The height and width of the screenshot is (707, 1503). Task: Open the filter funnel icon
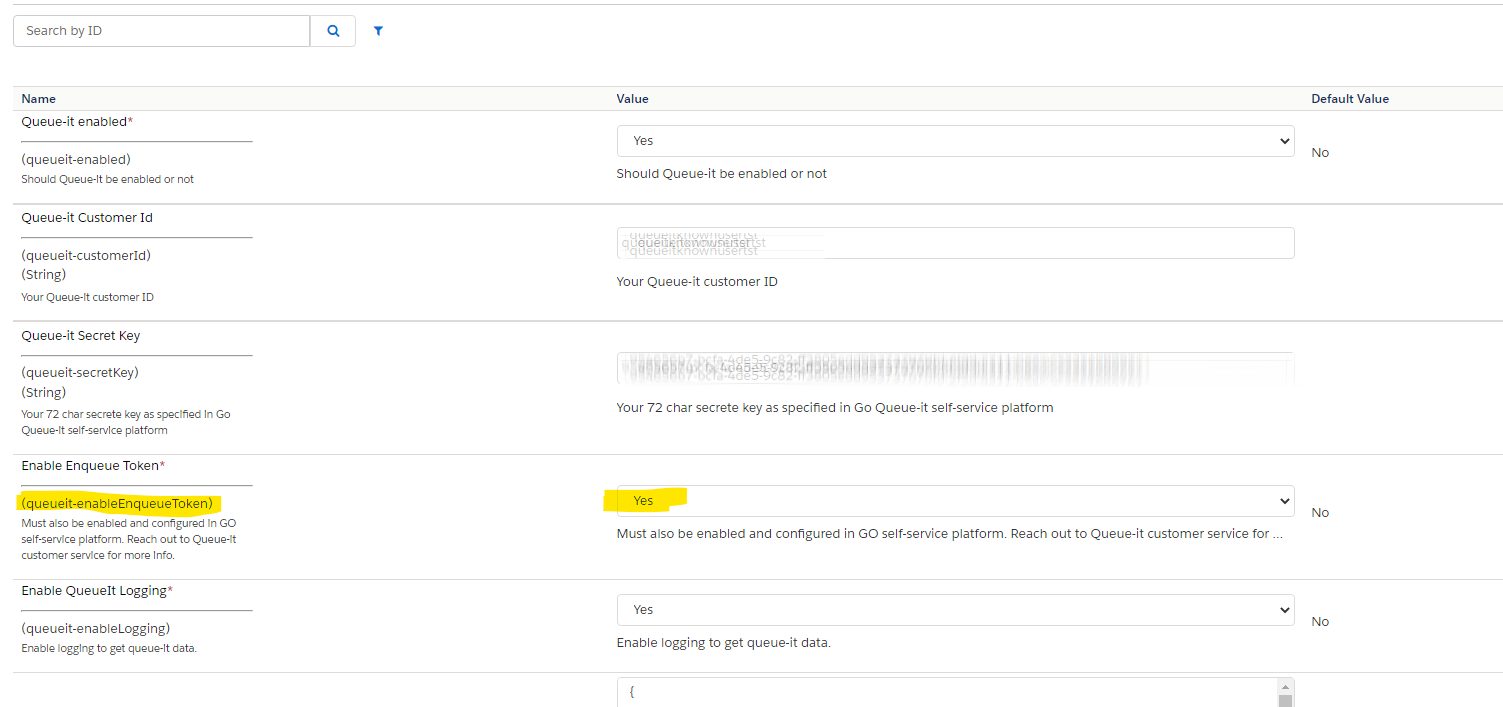coord(379,31)
